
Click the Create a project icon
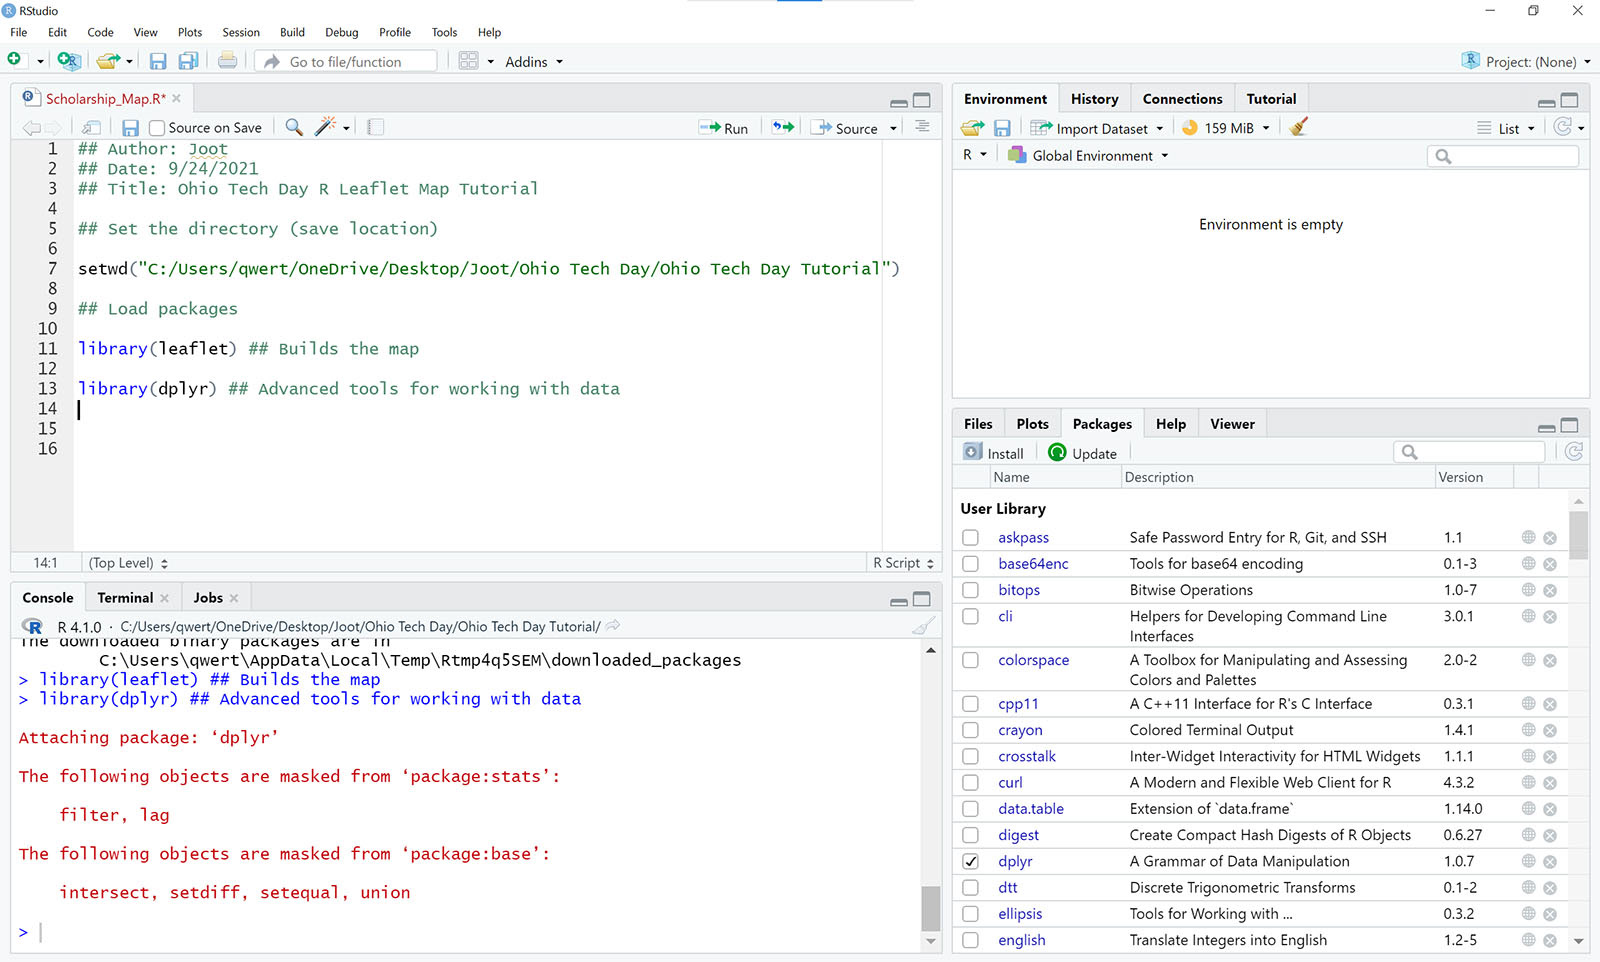coord(68,61)
